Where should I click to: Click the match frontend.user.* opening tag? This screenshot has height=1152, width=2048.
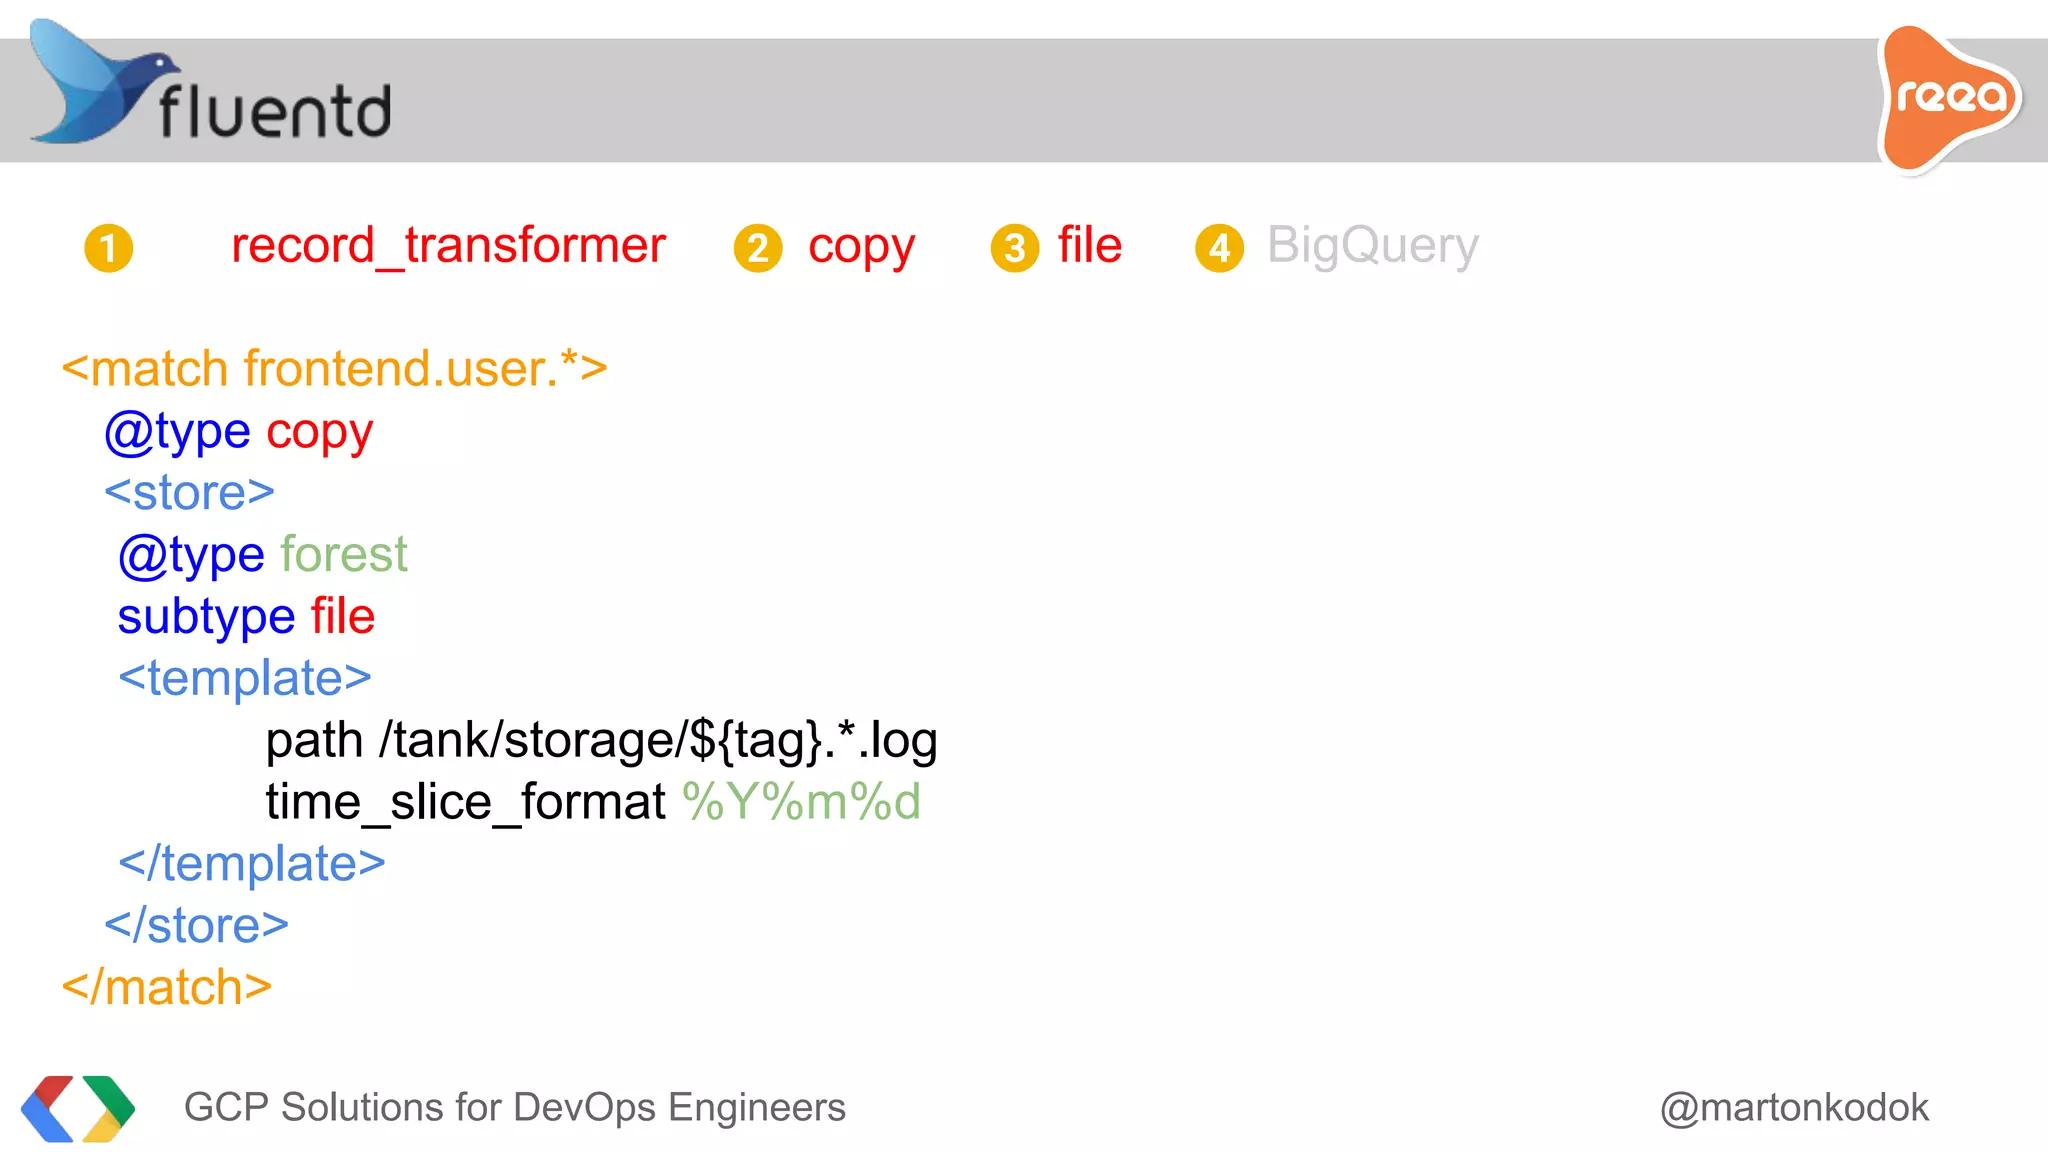[x=335, y=369]
